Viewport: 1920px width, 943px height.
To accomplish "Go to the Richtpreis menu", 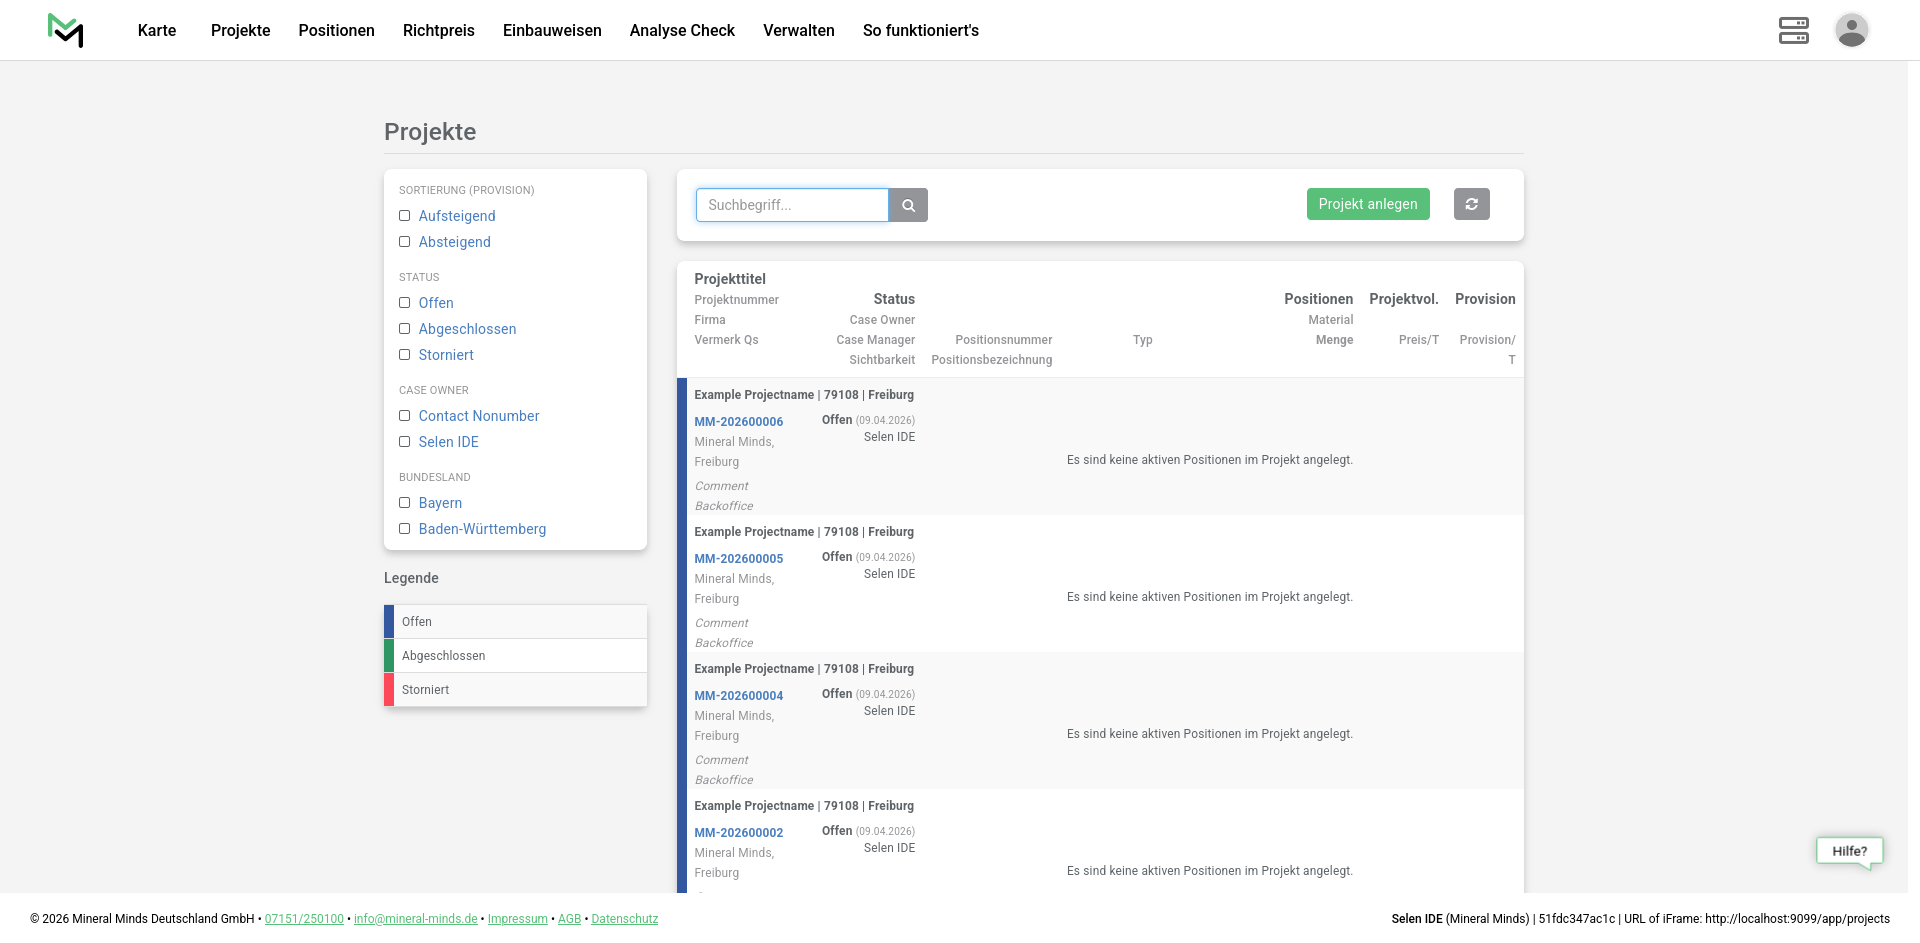I will coord(438,30).
